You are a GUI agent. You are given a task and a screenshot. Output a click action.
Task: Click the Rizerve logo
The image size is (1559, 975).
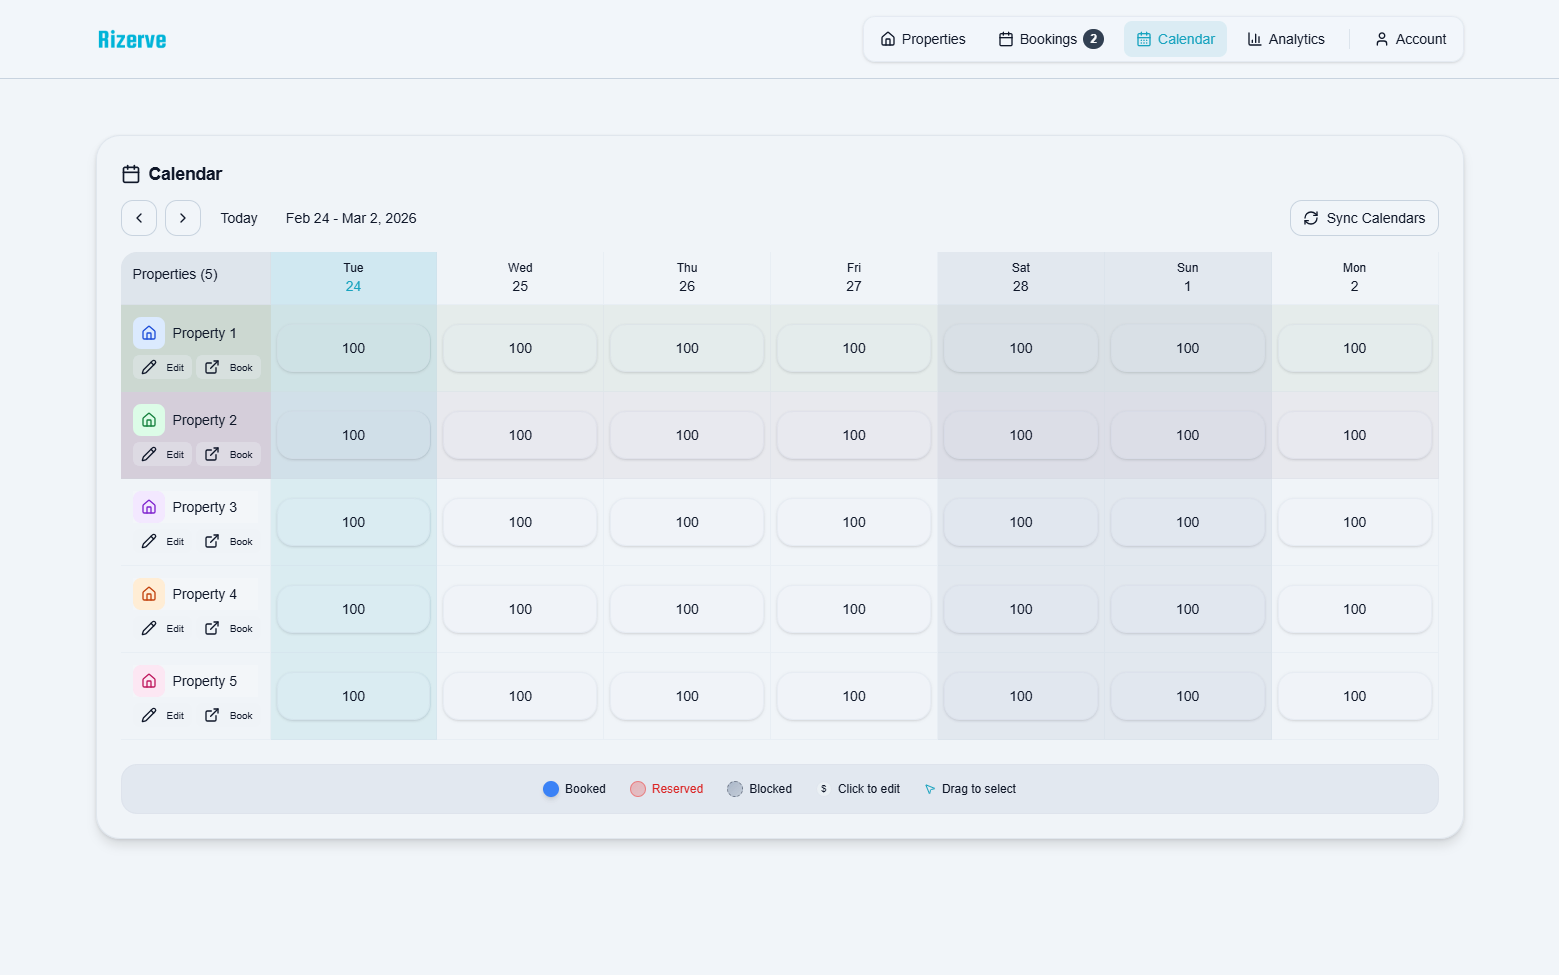click(131, 39)
